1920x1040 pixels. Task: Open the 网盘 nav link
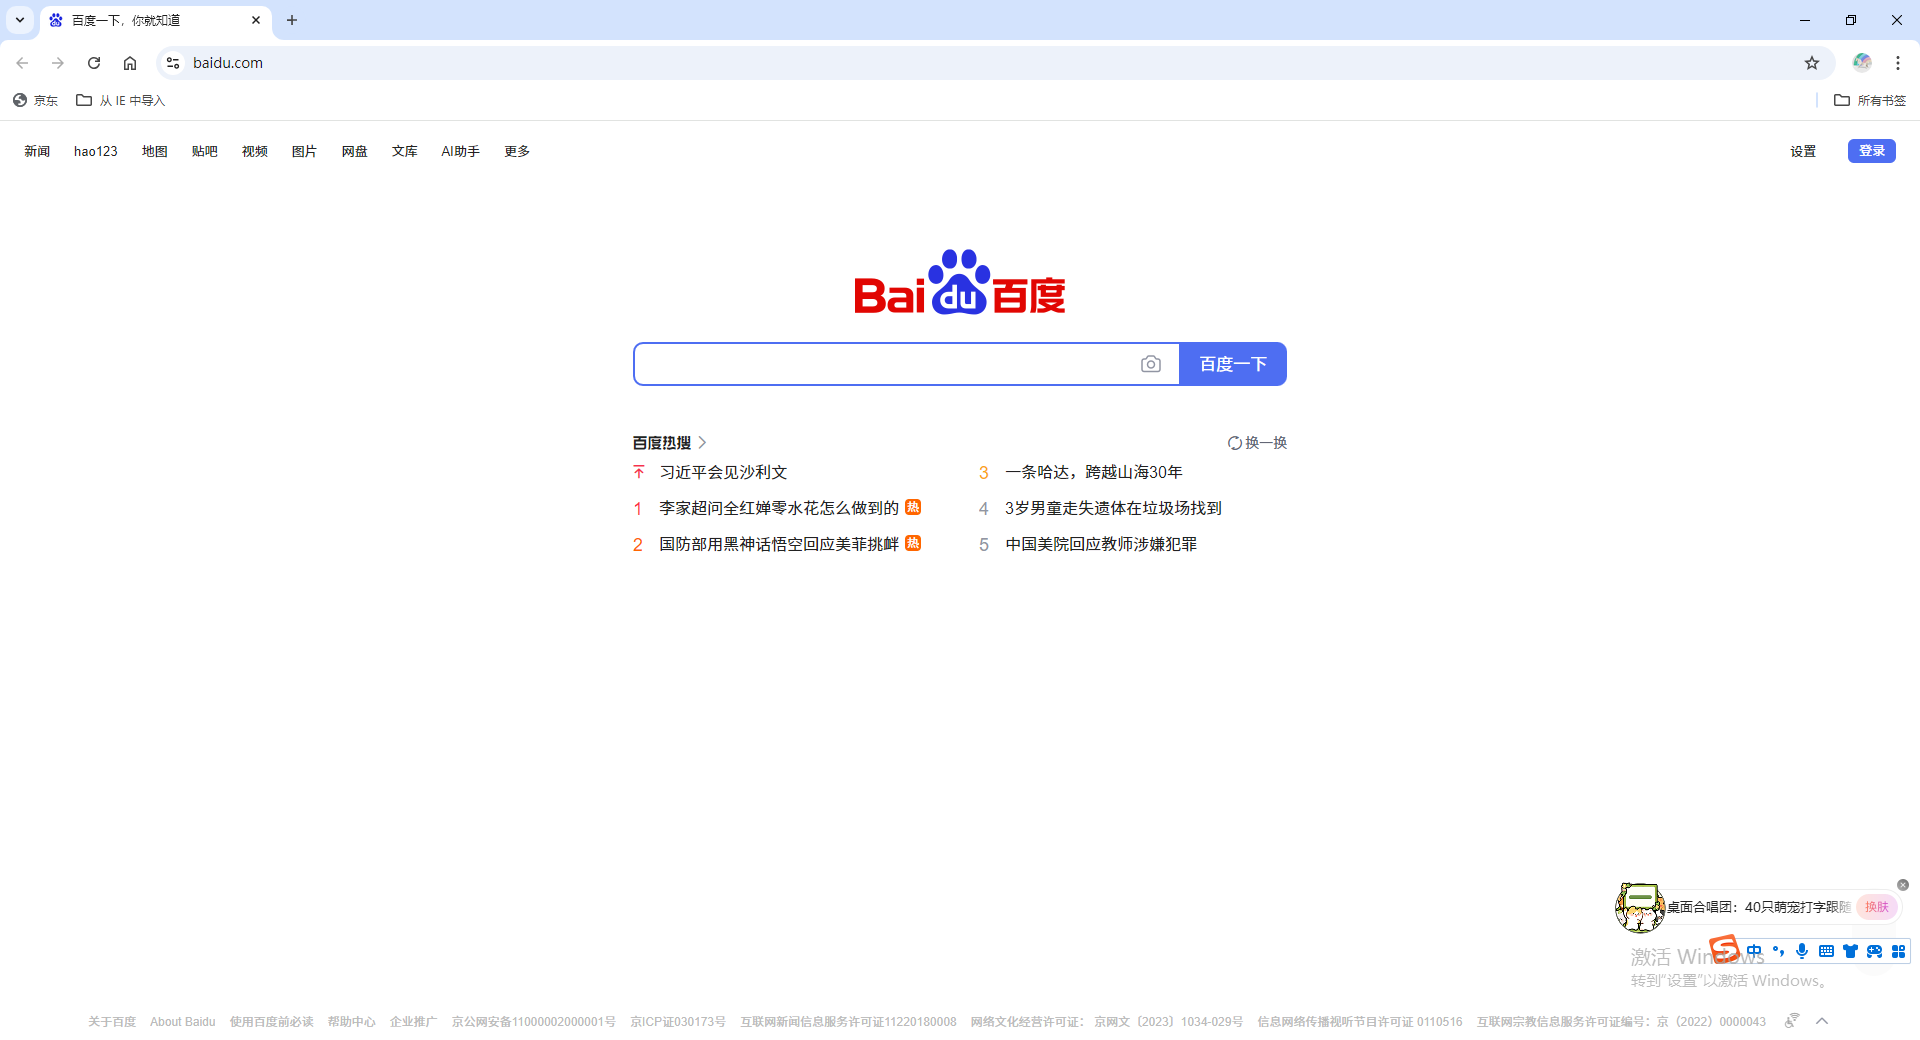[355, 151]
